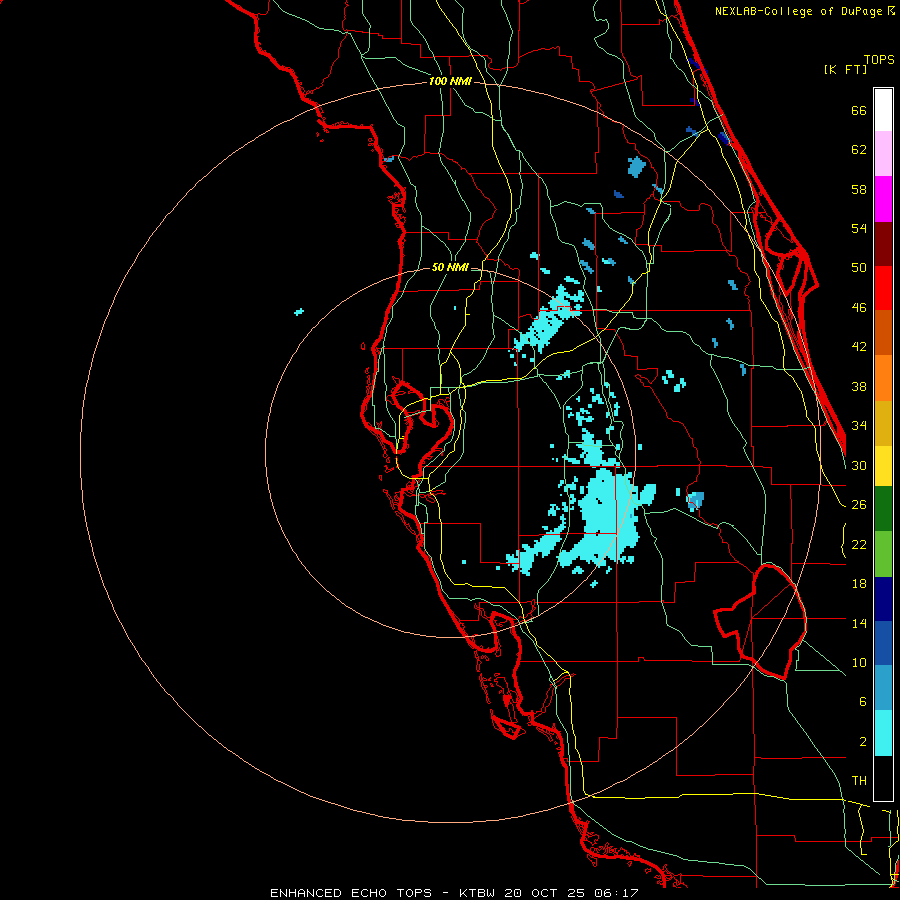Viewport: 900px width, 900px height.
Task: Click the medium blue legend swatch
Action: click(x=883, y=643)
